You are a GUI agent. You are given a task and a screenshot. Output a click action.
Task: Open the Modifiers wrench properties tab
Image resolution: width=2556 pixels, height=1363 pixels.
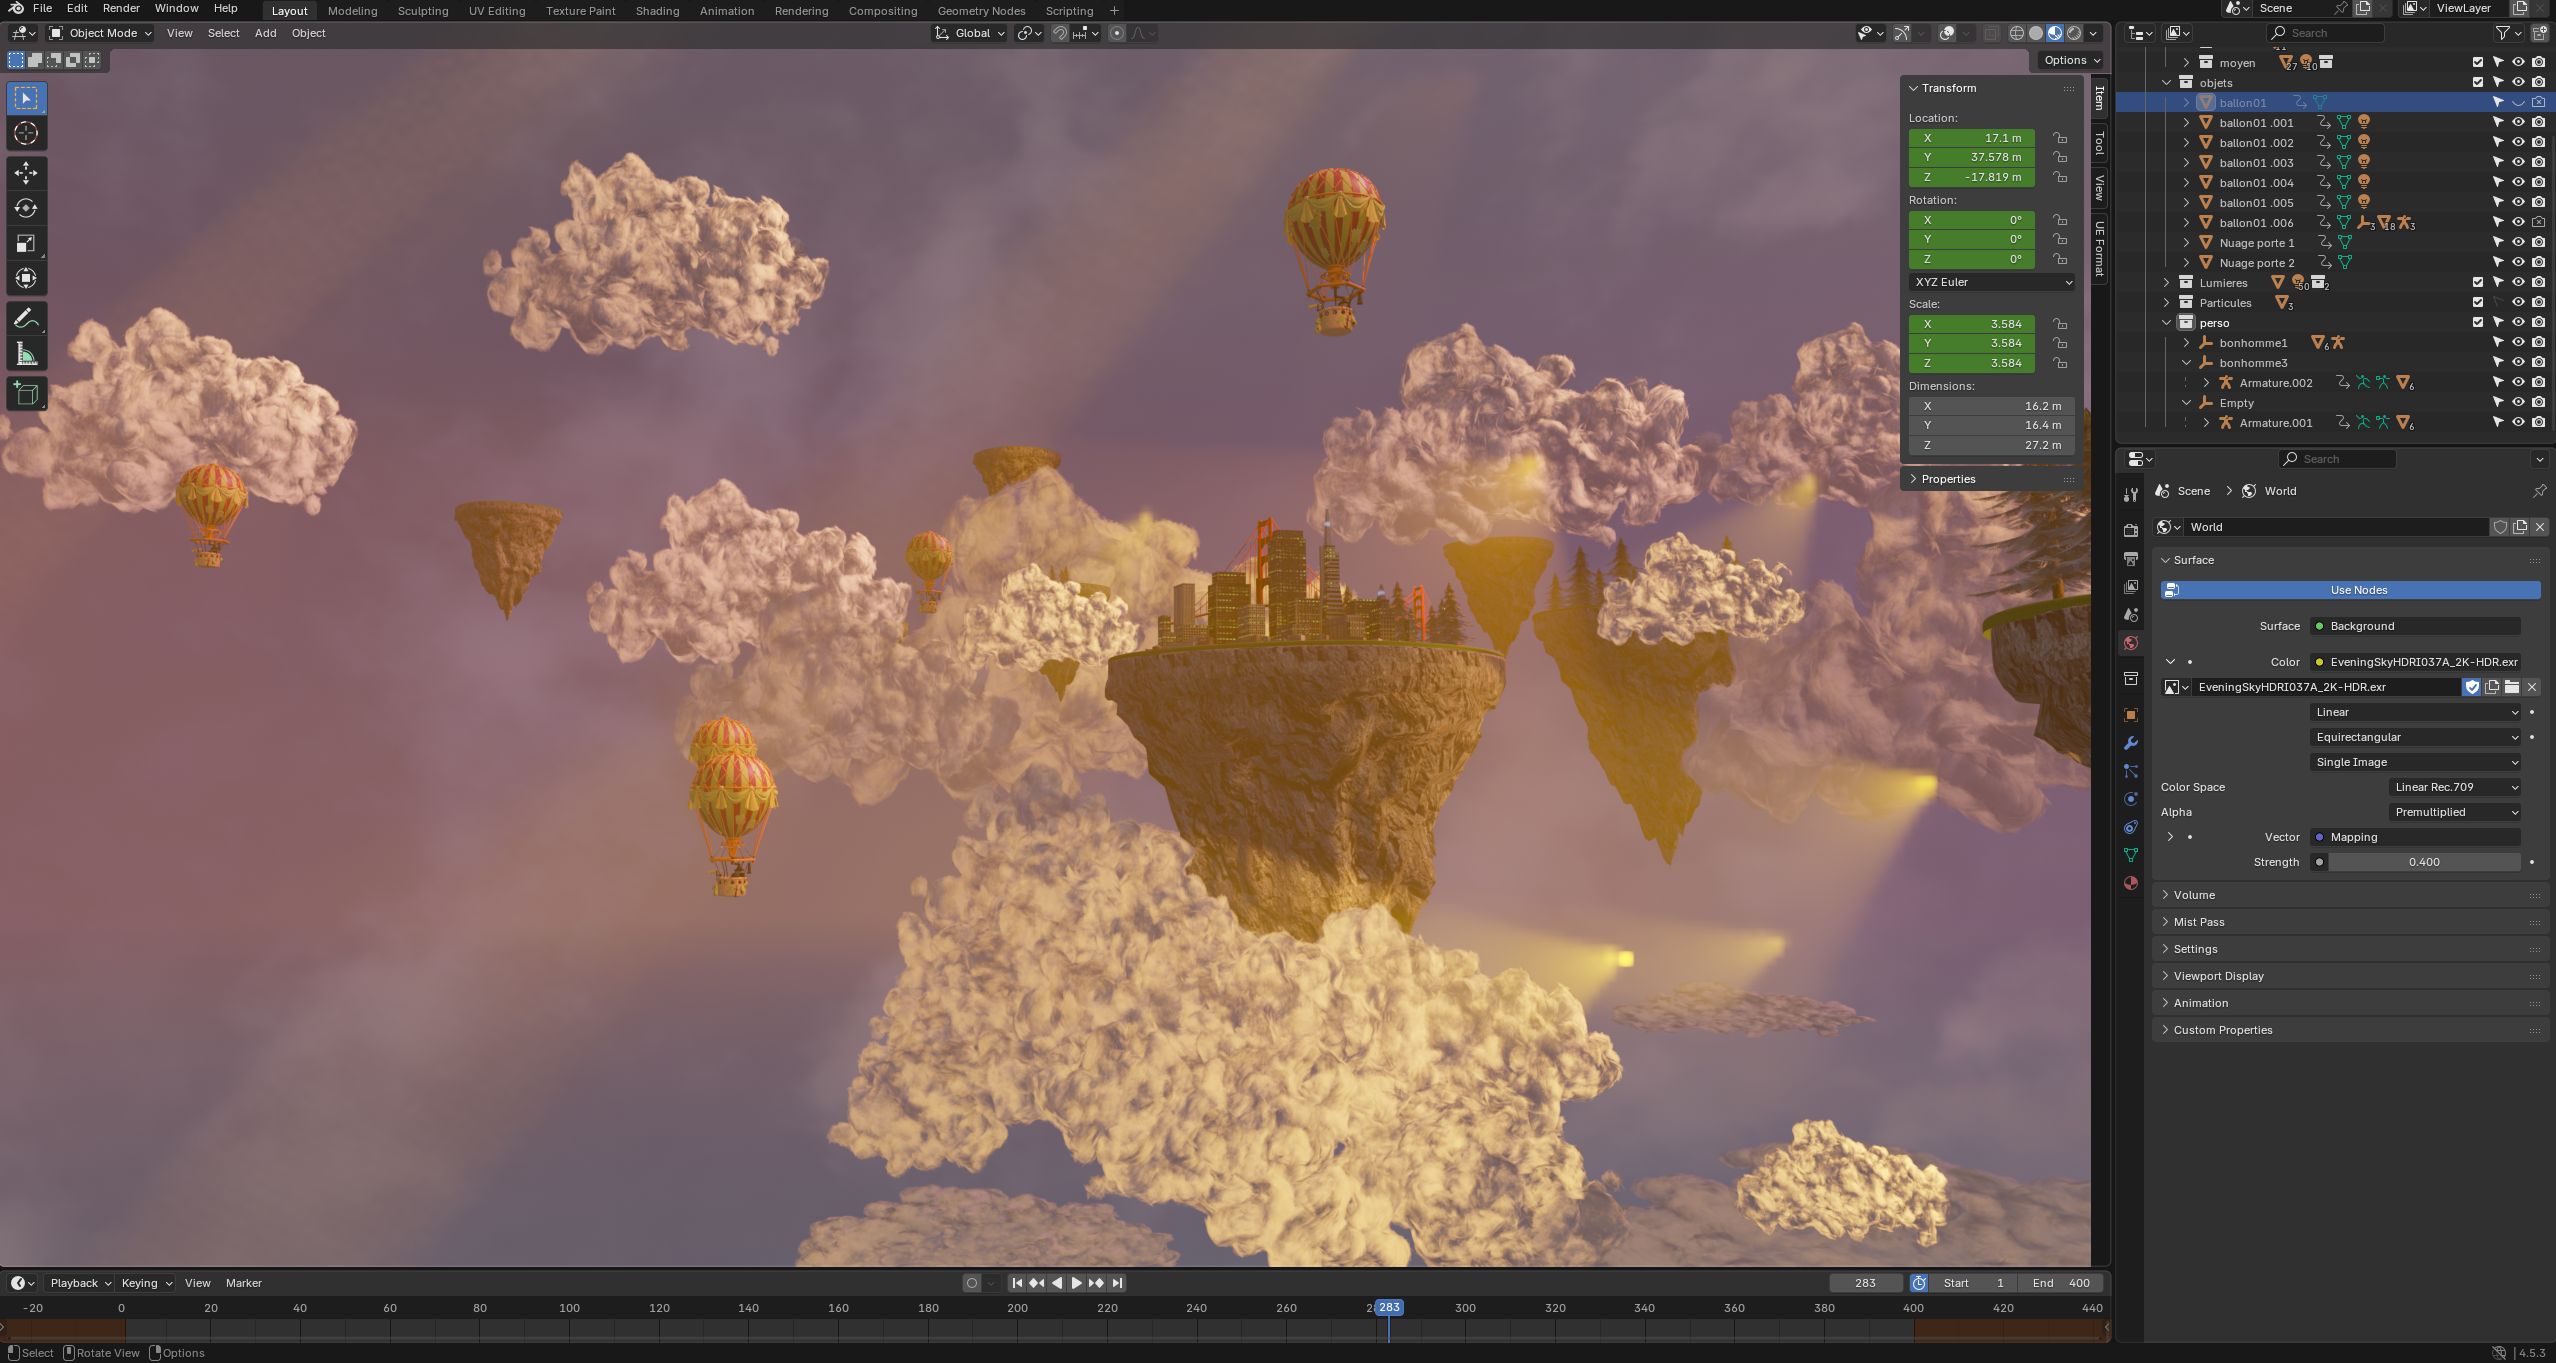click(x=2131, y=743)
